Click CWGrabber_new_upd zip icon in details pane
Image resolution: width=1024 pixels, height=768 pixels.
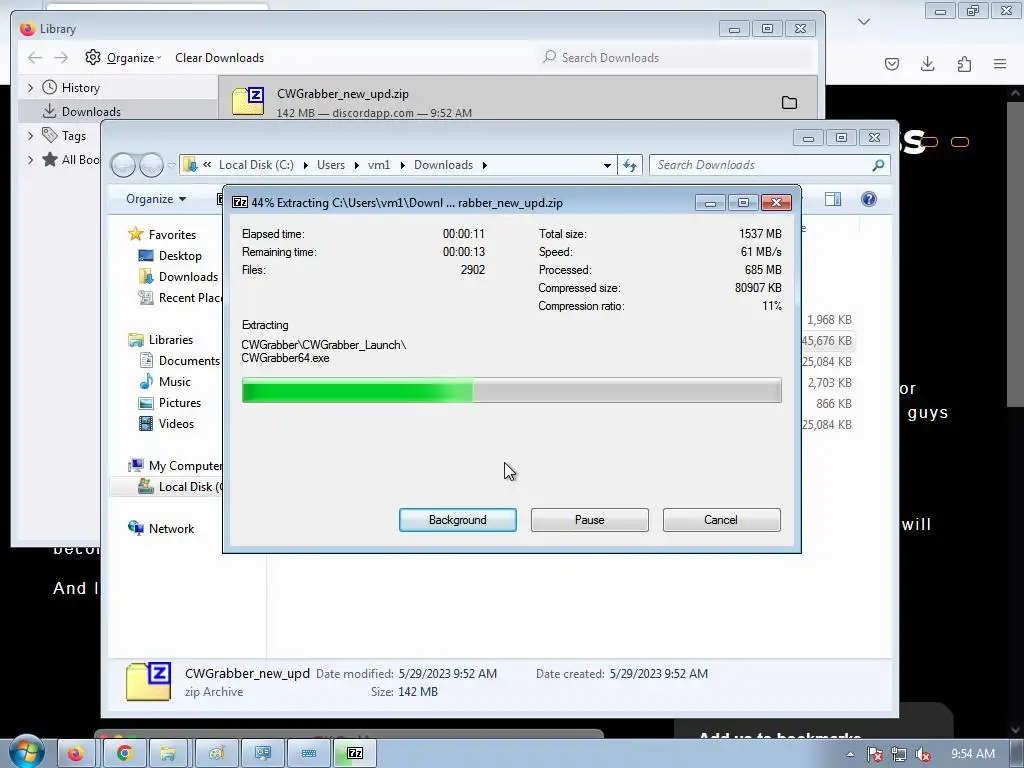148,681
